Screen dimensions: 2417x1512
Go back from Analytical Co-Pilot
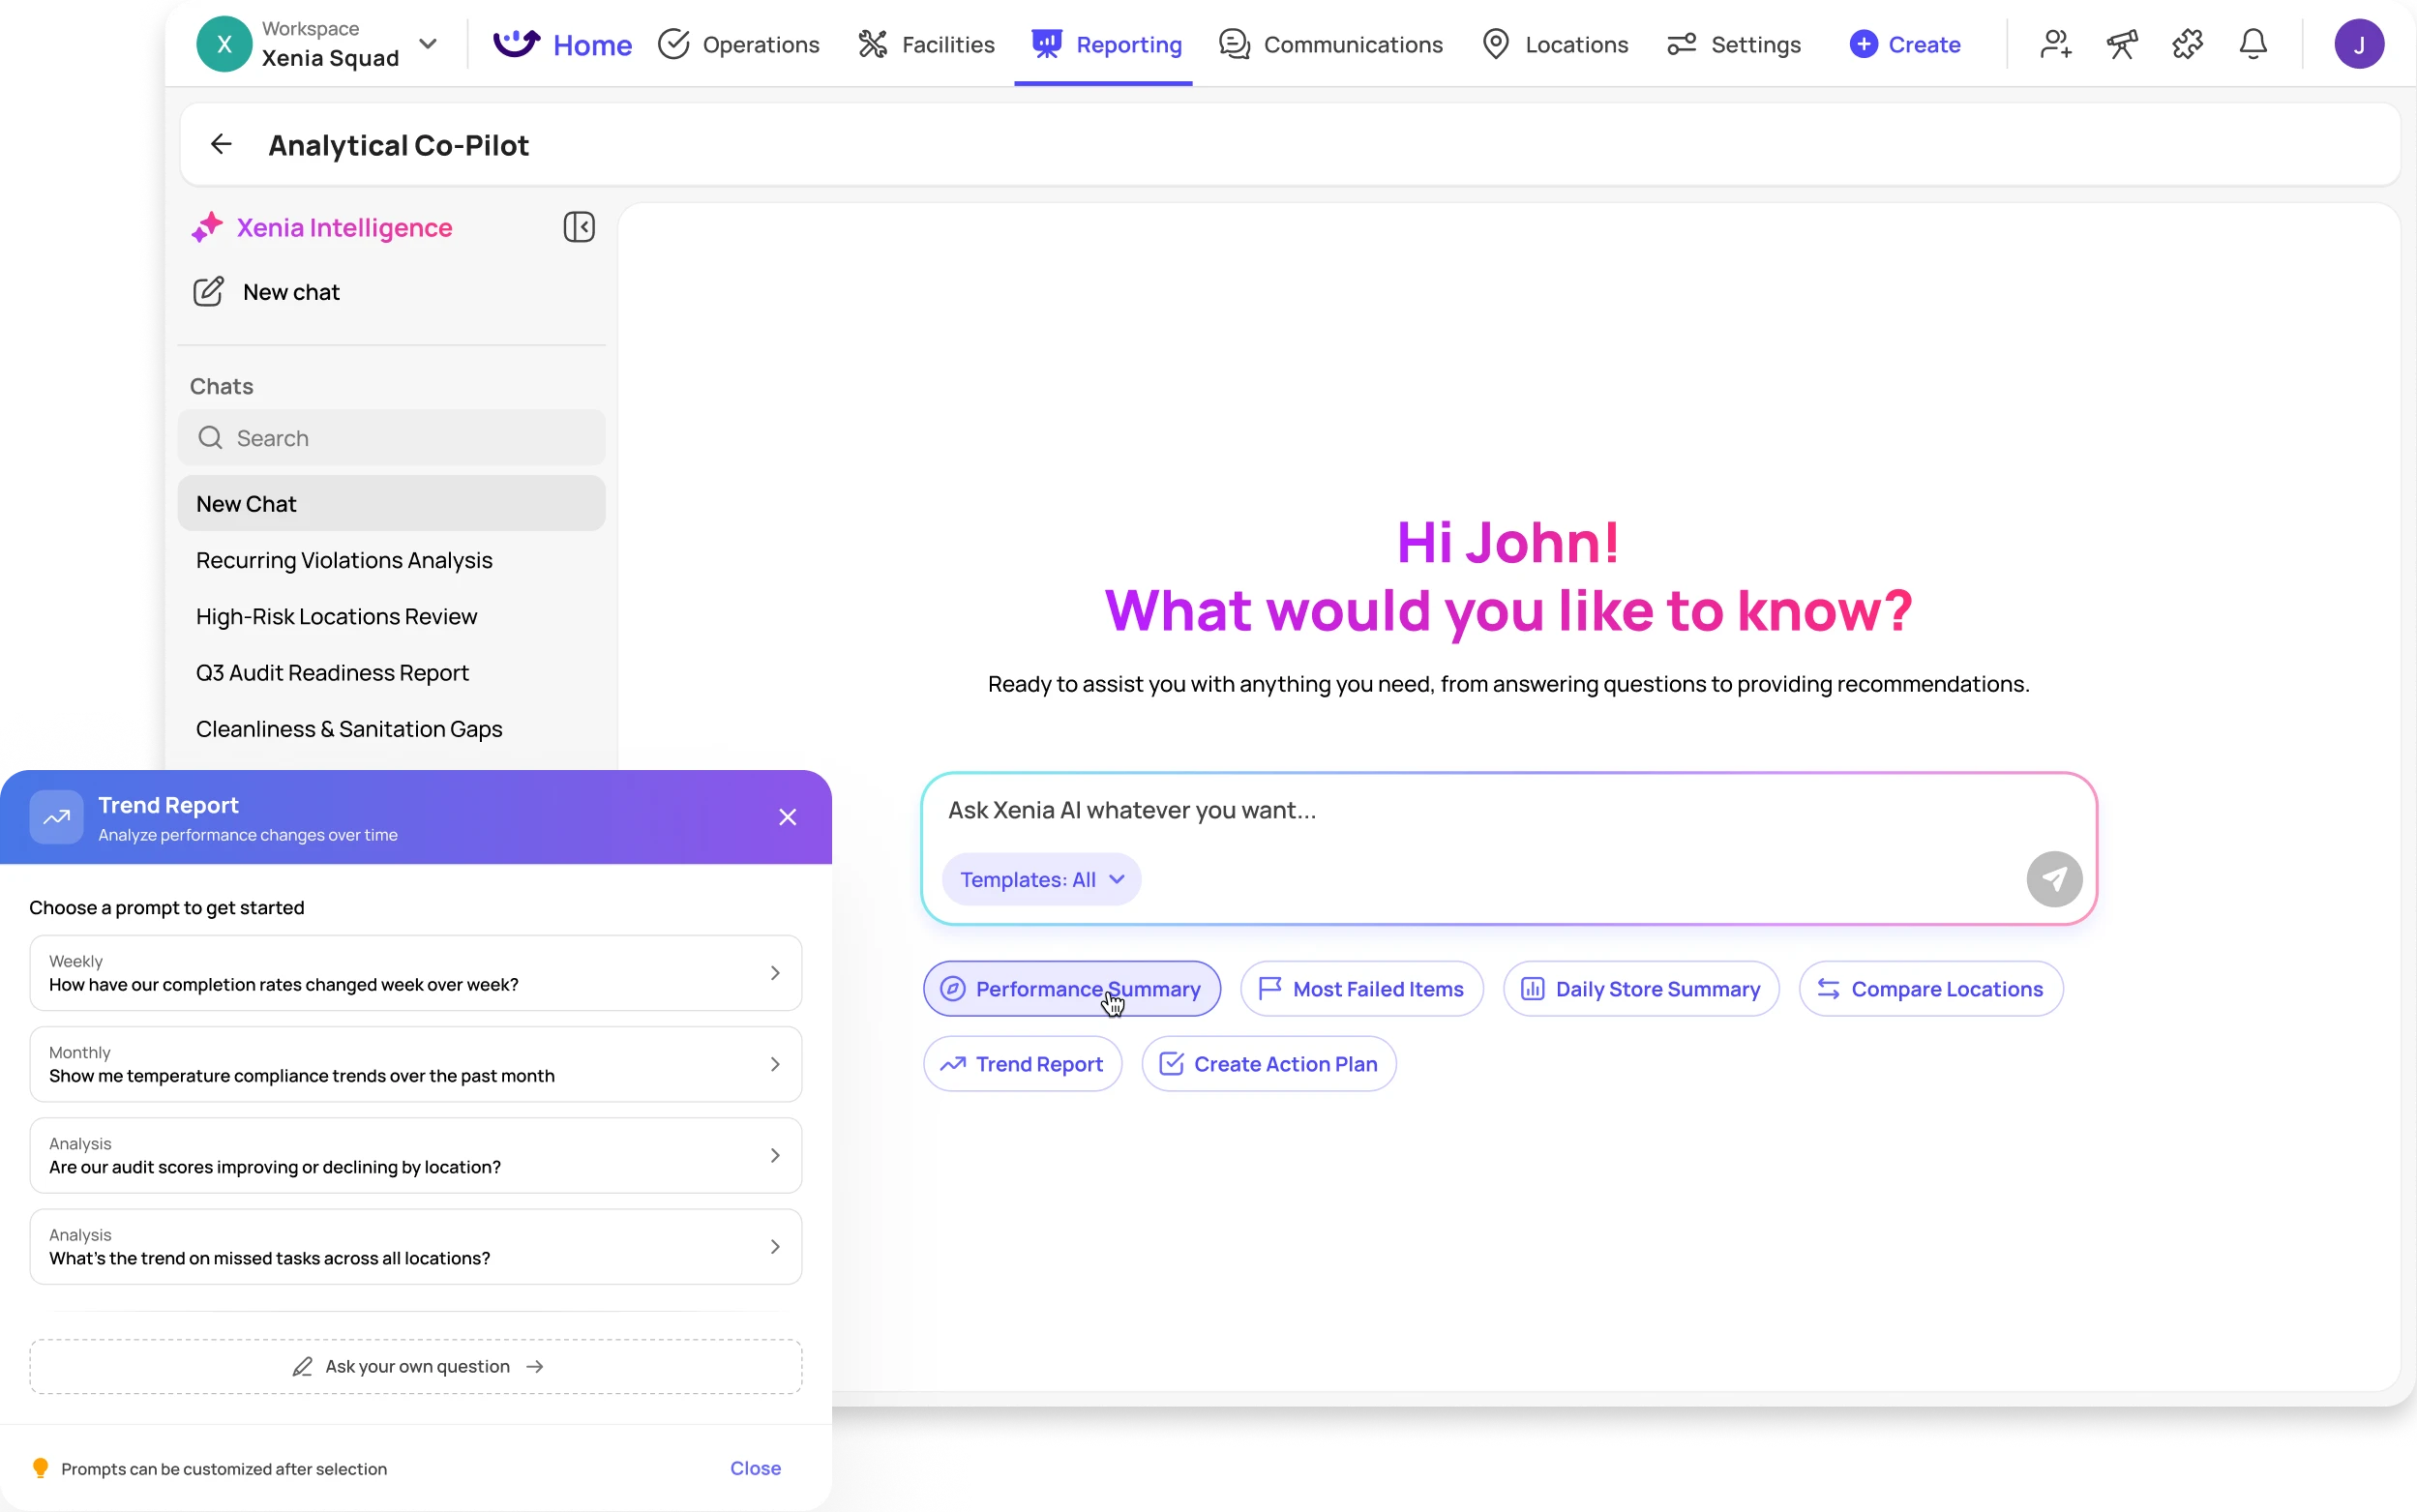(x=219, y=144)
